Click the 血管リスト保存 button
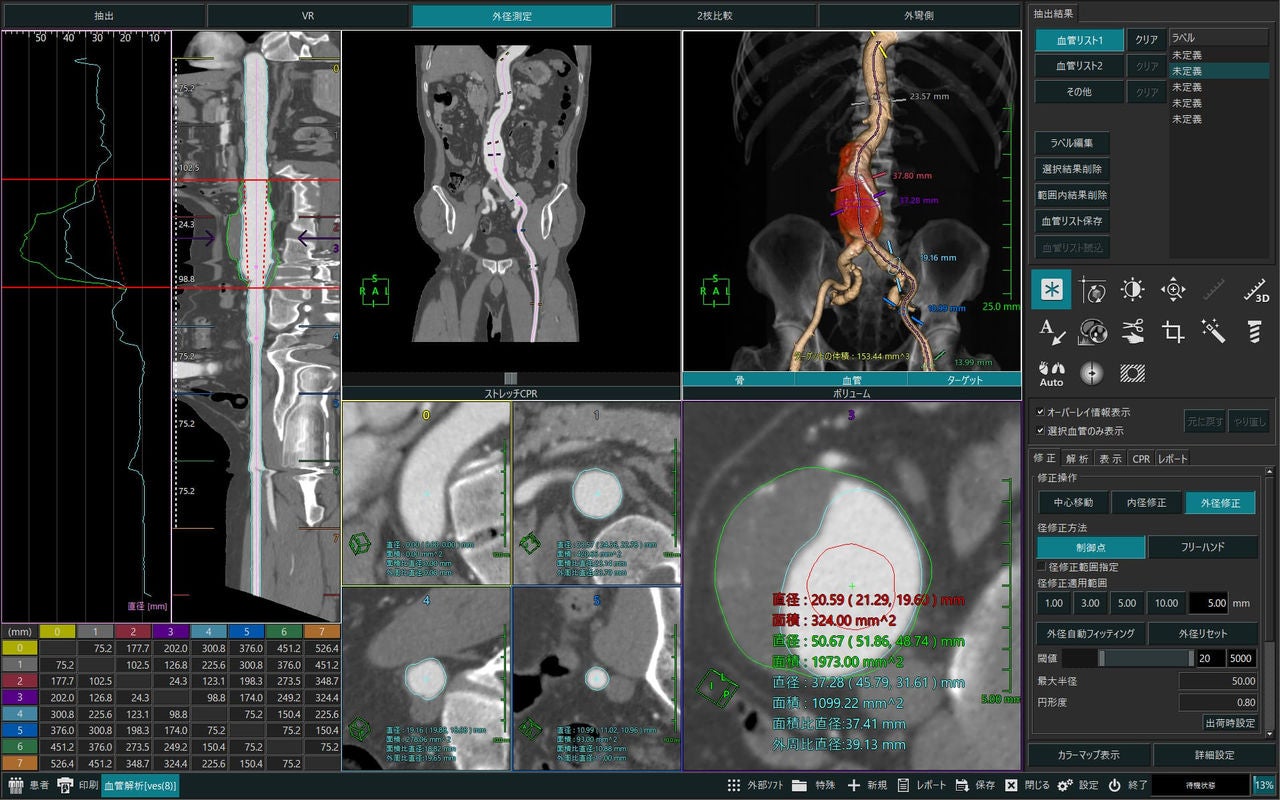1280x800 pixels. [x=1072, y=221]
